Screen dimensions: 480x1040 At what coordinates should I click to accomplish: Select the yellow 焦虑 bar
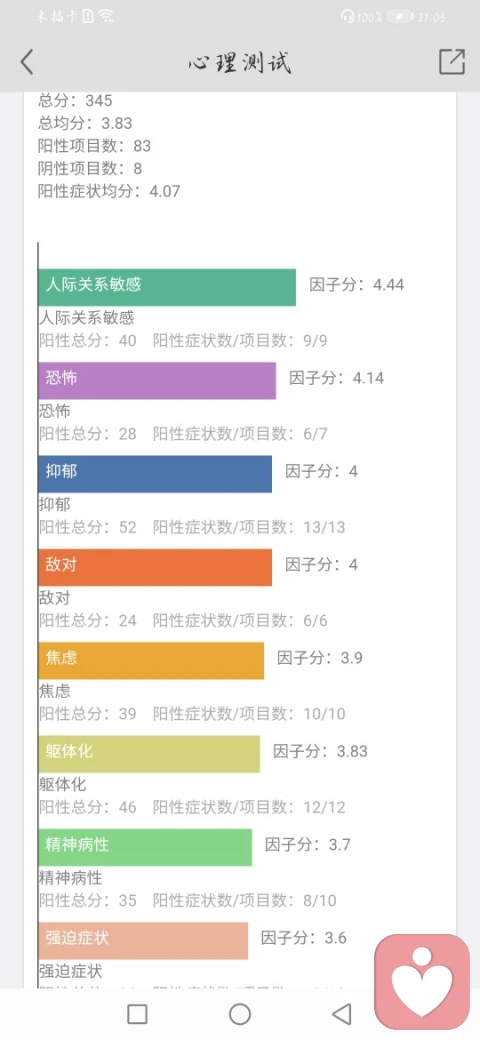tap(151, 661)
